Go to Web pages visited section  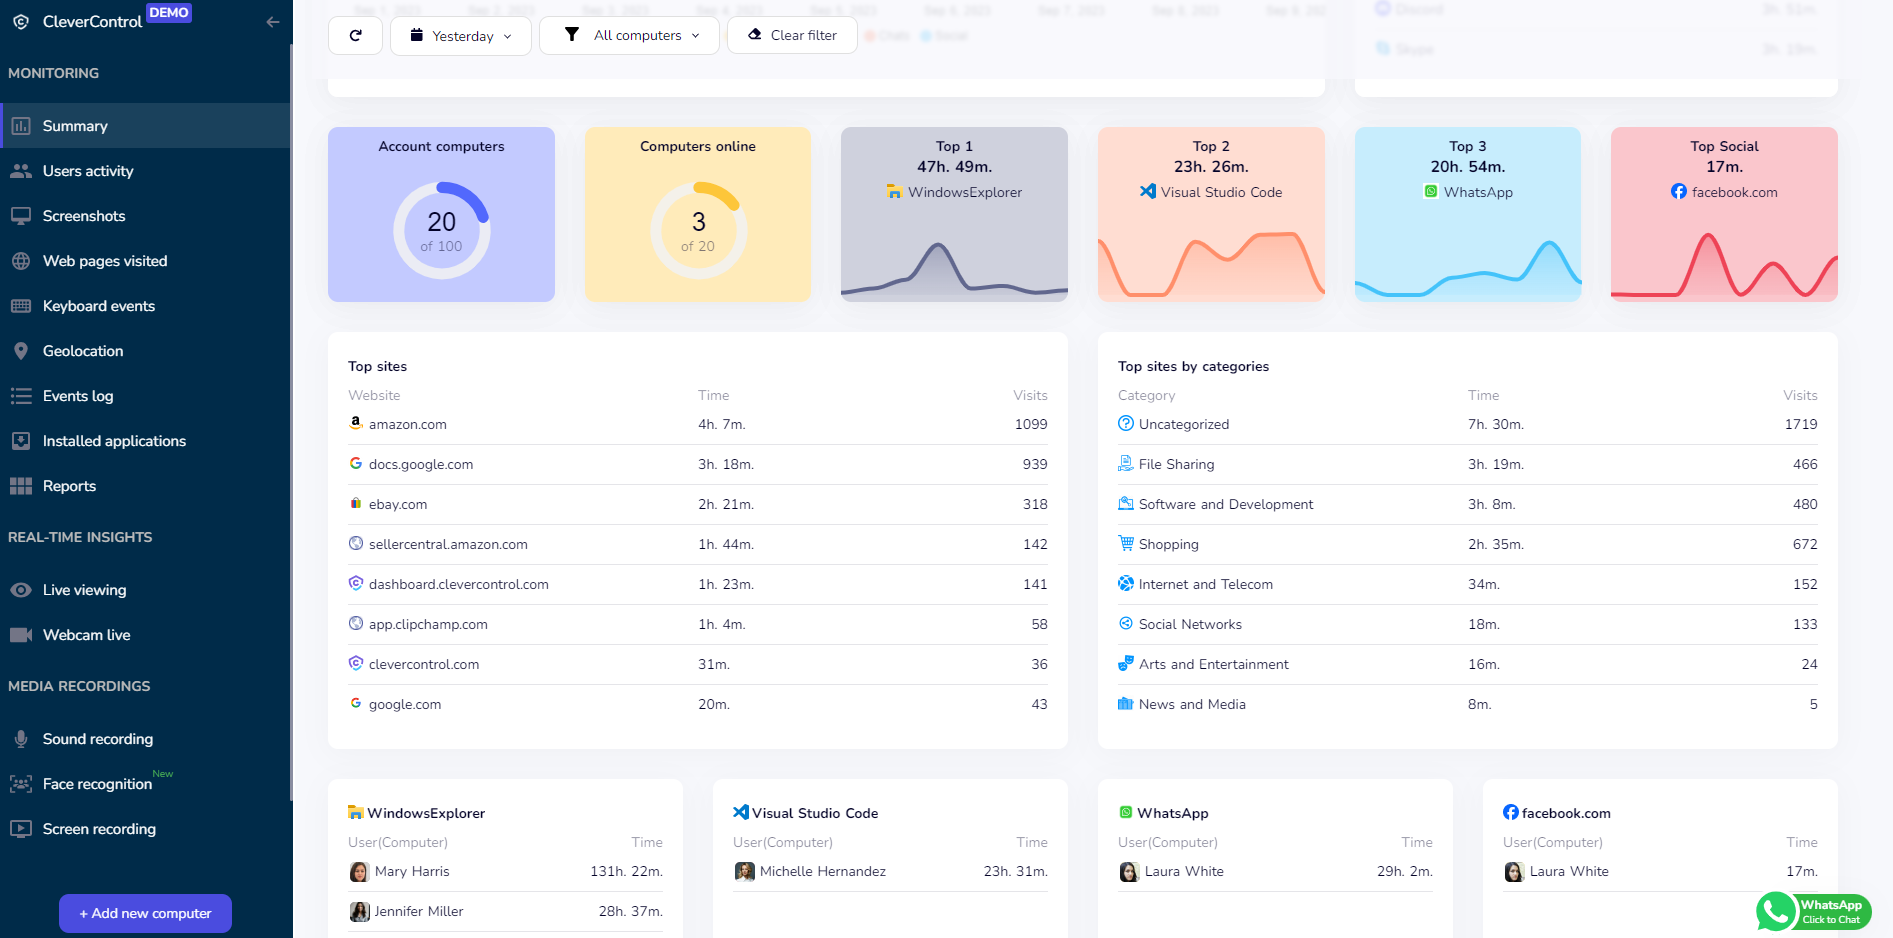tap(105, 261)
